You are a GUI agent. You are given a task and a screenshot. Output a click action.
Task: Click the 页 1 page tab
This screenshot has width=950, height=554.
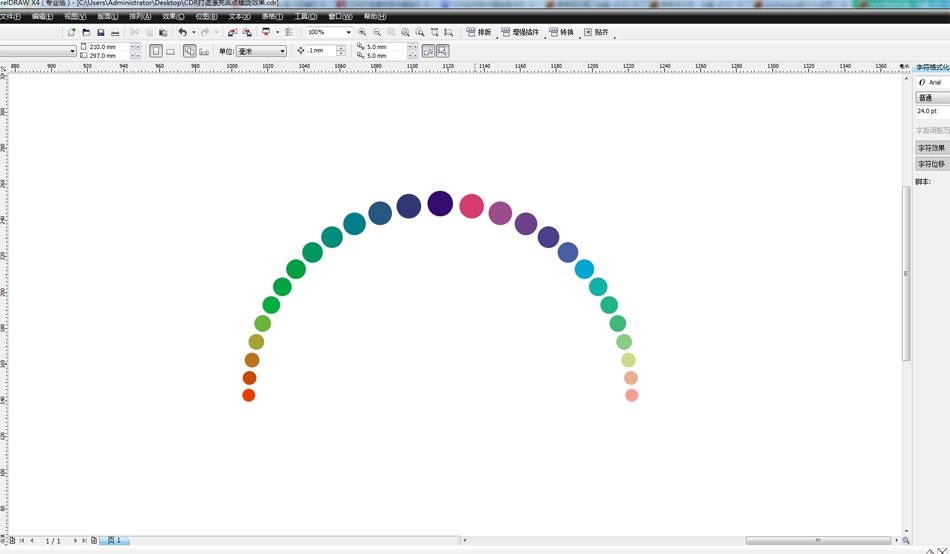click(x=115, y=540)
